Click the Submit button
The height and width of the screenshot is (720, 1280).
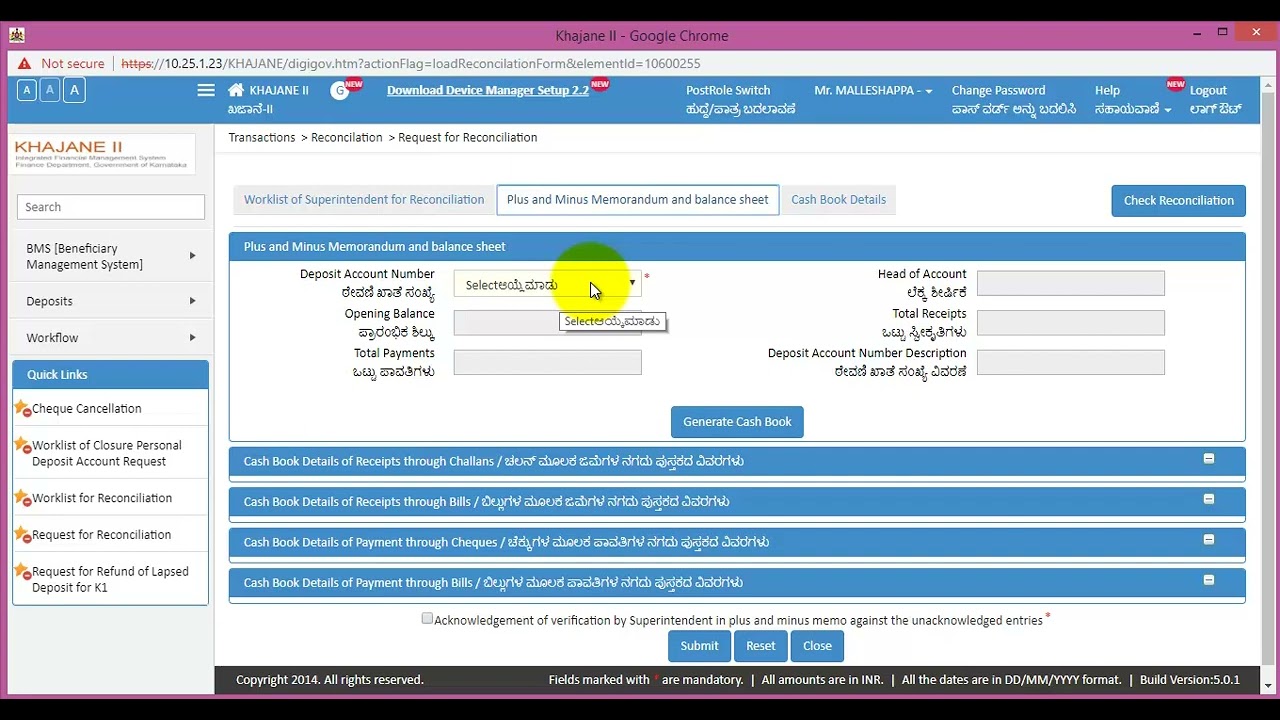[x=699, y=646]
